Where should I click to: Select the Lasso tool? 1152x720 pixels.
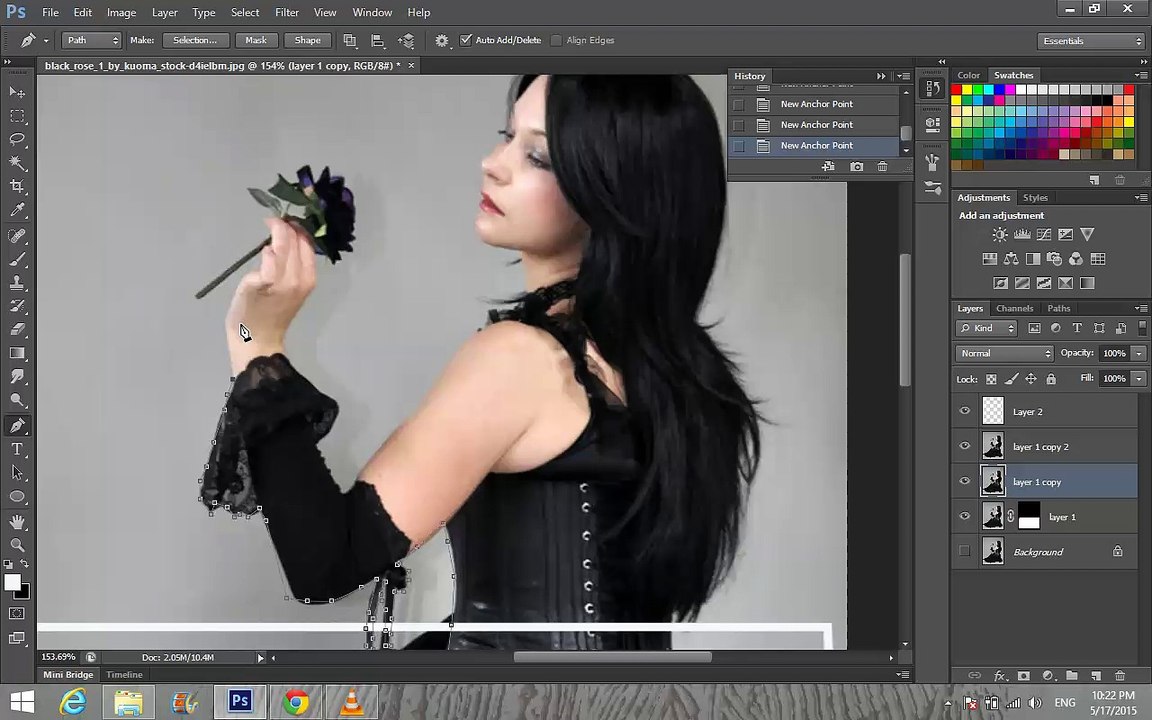(17, 140)
